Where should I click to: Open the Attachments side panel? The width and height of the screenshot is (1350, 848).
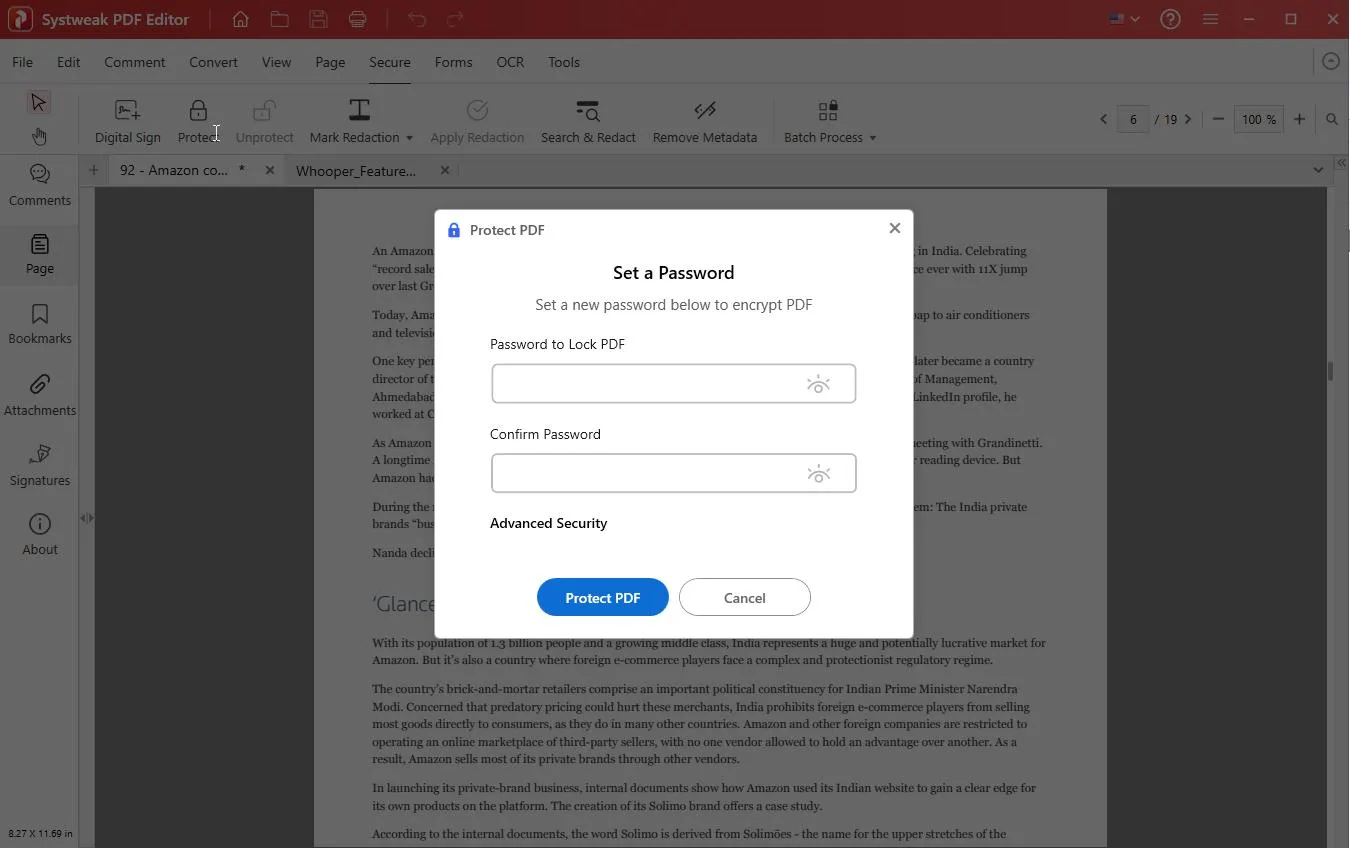pos(40,395)
